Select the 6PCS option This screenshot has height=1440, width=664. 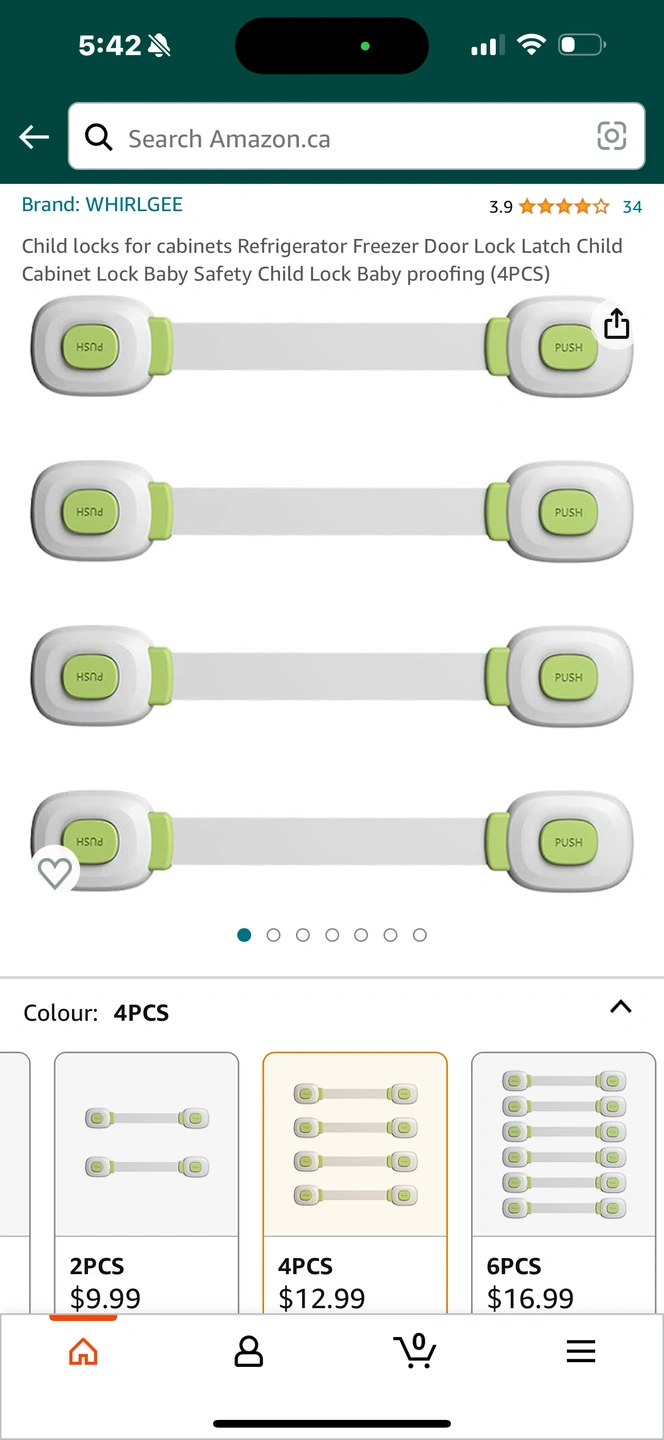[x=563, y=1182]
